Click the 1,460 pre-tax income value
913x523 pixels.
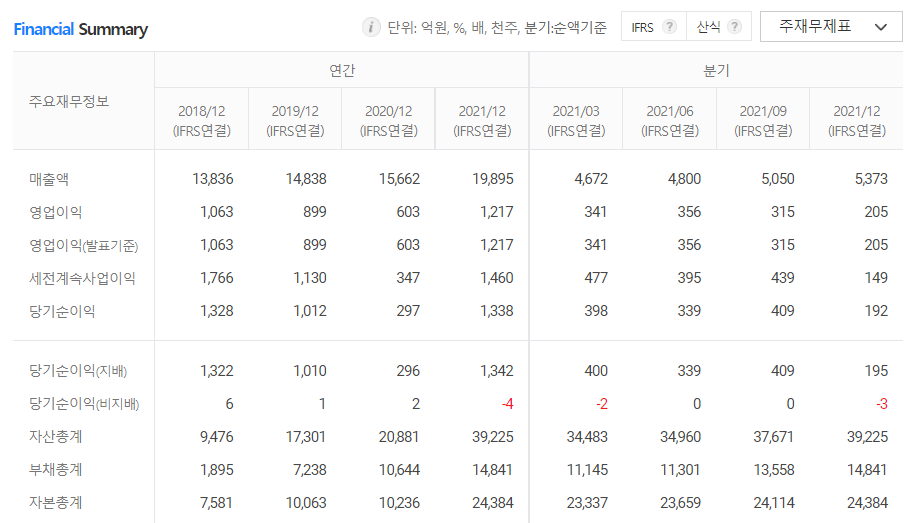click(x=497, y=278)
